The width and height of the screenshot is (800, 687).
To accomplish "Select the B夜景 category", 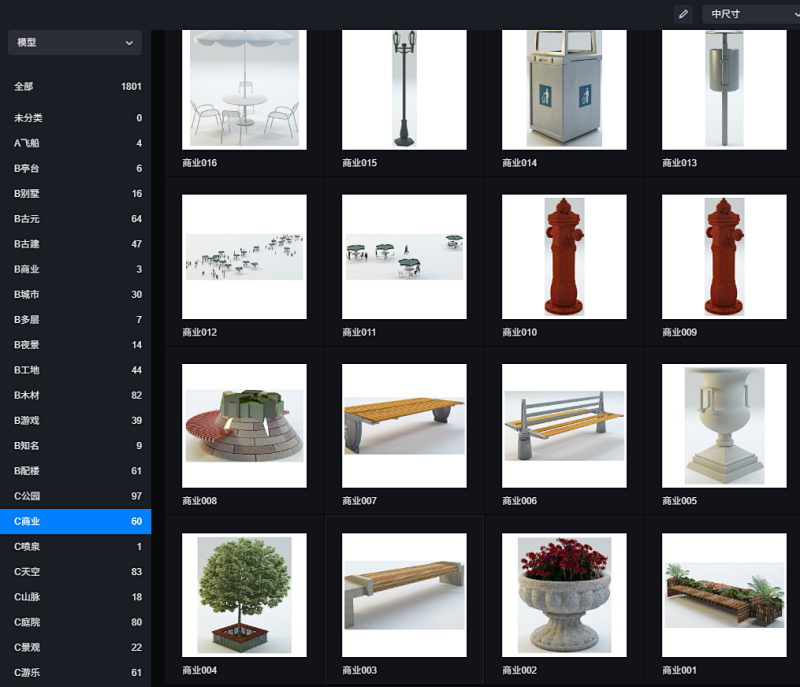I will point(76,345).
